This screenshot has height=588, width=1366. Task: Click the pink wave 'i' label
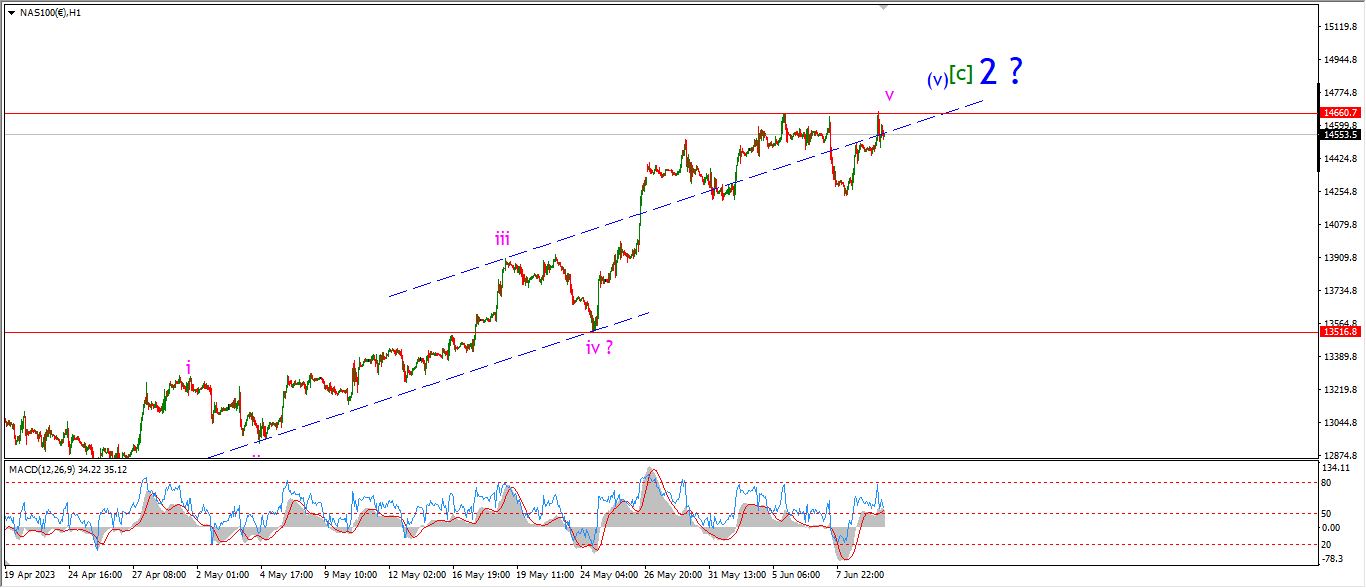(x=188, y=367)
